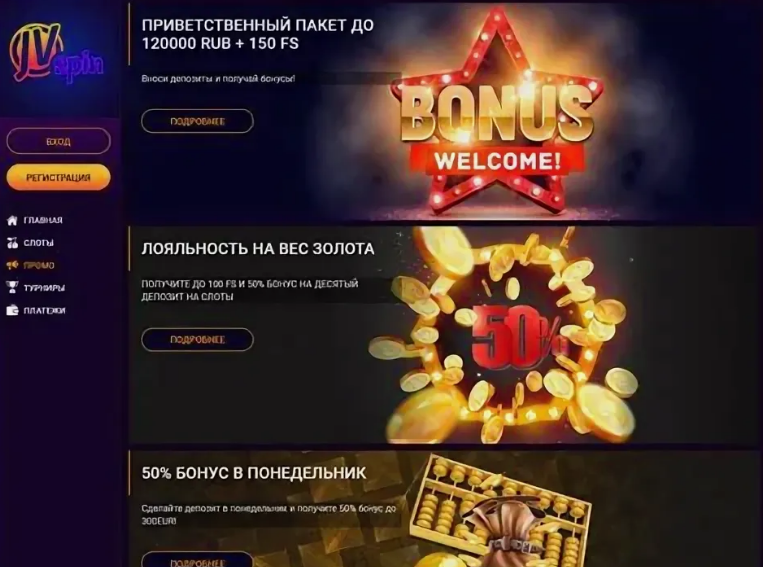Click the home icon beside Главная
763x567 pixels.
pyautogui.click(x=12, y=220)
